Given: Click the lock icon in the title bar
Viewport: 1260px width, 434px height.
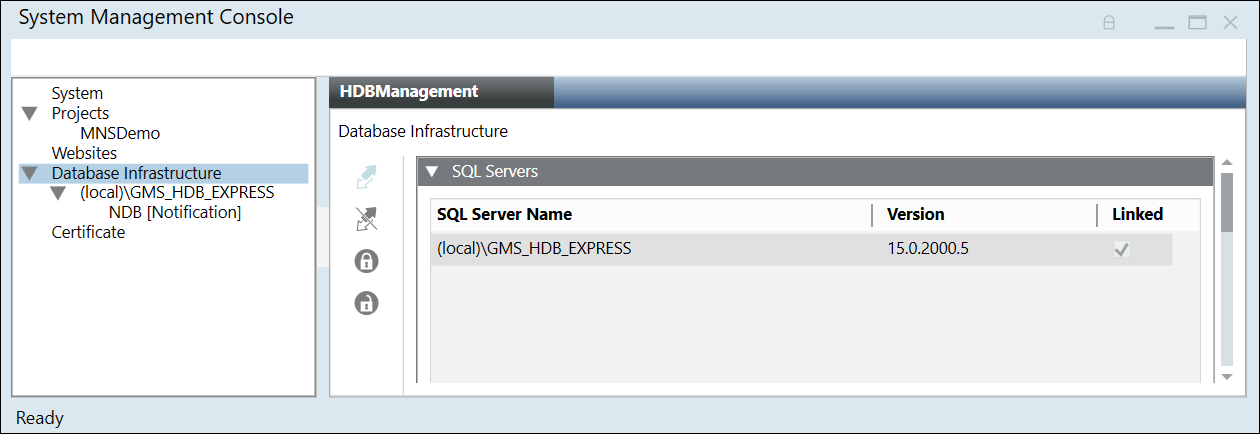Looking at the screenshot, I should pyautogui.click(x=1109, y=22).
